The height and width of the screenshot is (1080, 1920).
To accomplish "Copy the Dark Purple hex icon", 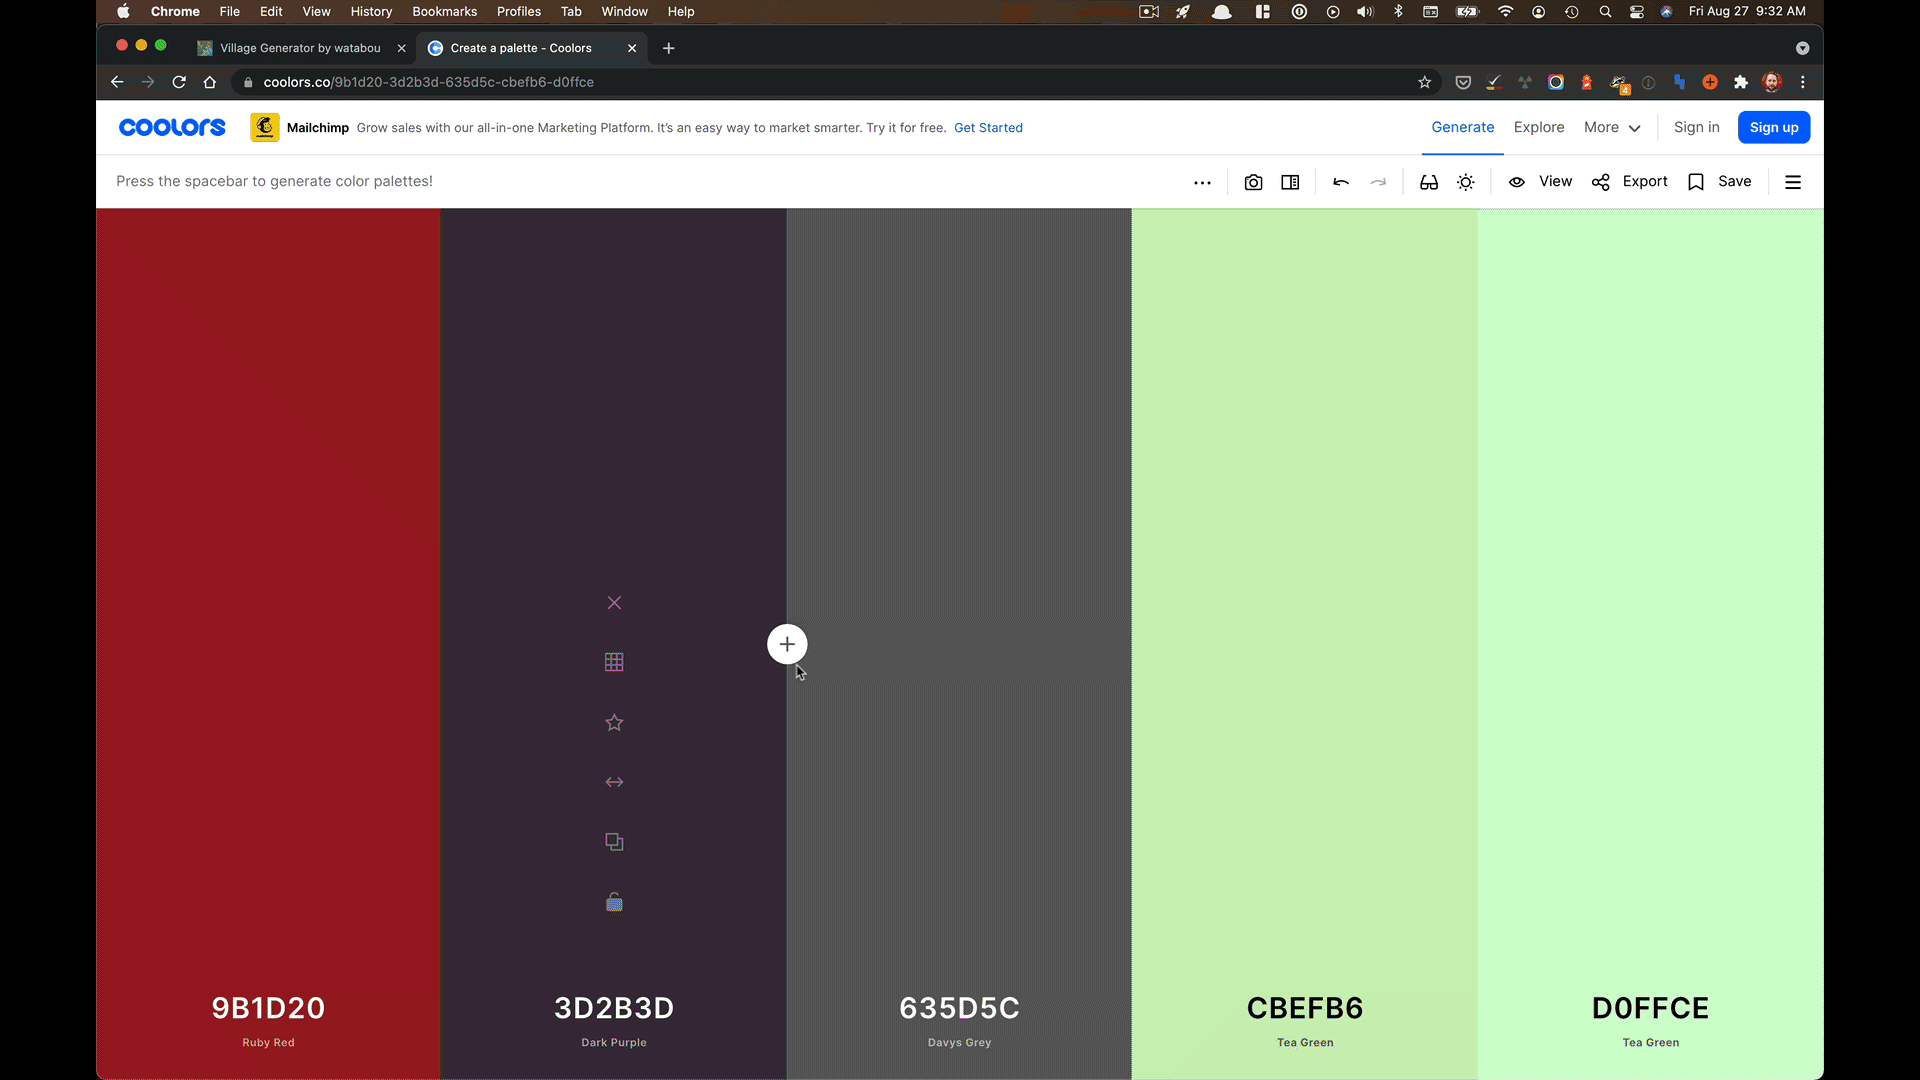I will click(x=614, y=842).
